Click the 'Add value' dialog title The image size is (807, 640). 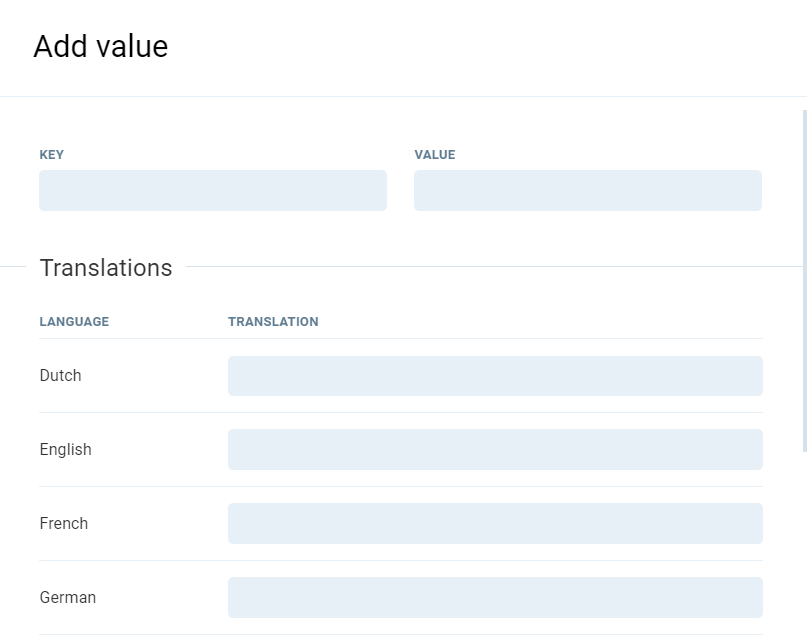[x=100, y=47]
